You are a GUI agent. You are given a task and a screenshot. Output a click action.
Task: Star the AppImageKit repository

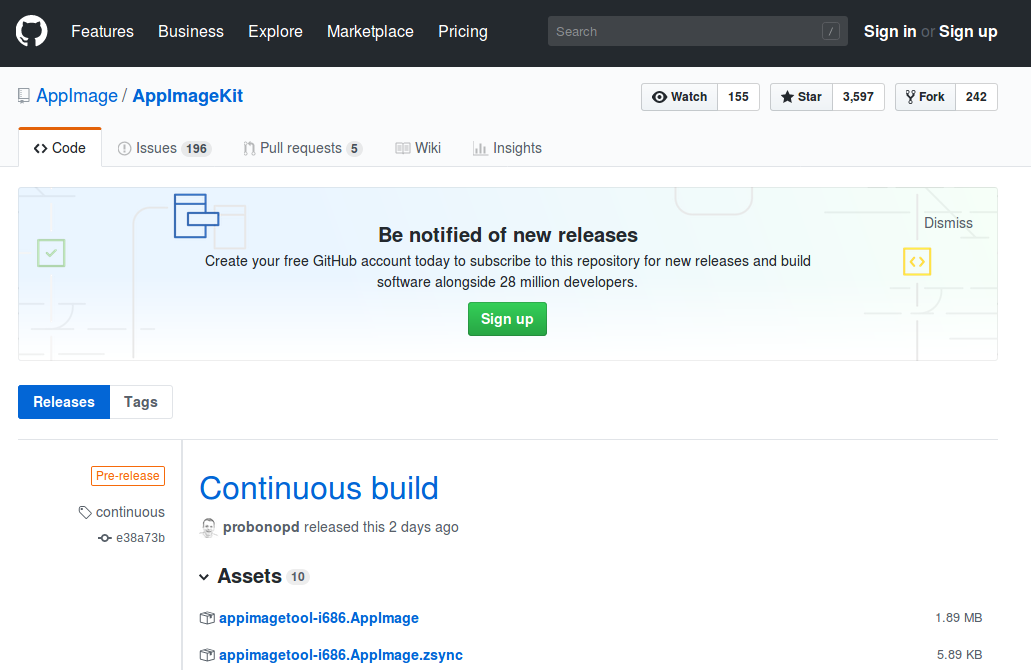click(801, 97)
